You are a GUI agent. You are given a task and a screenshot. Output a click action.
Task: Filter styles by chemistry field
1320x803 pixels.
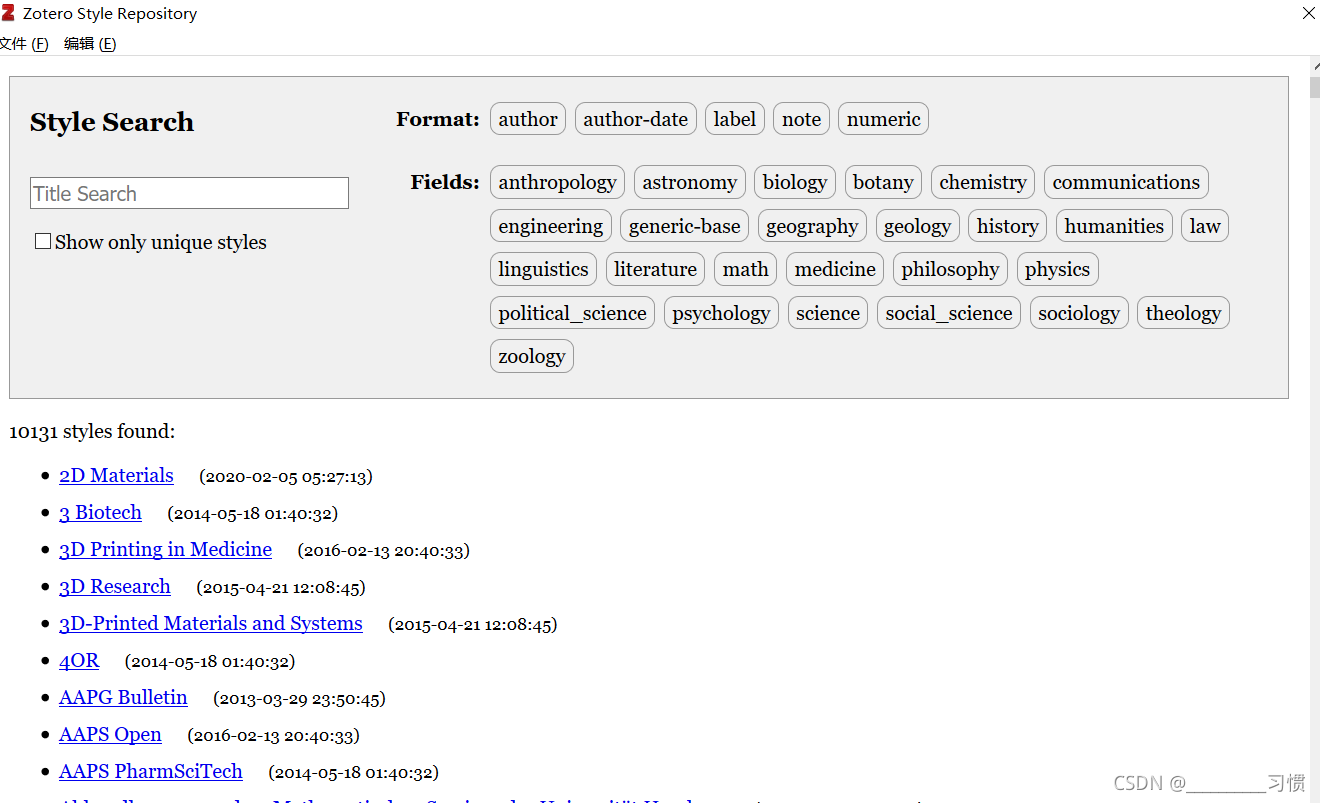(x=982, y=182)
